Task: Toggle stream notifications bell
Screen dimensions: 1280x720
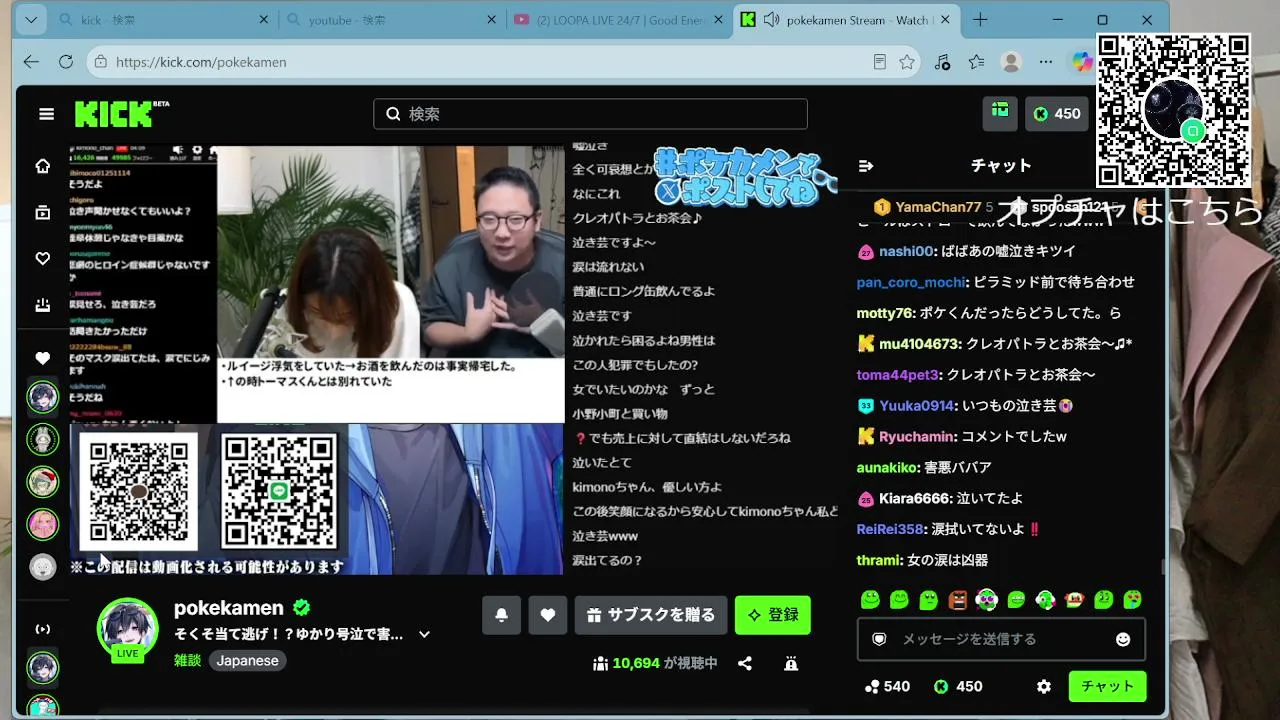Action: (501, 615)
